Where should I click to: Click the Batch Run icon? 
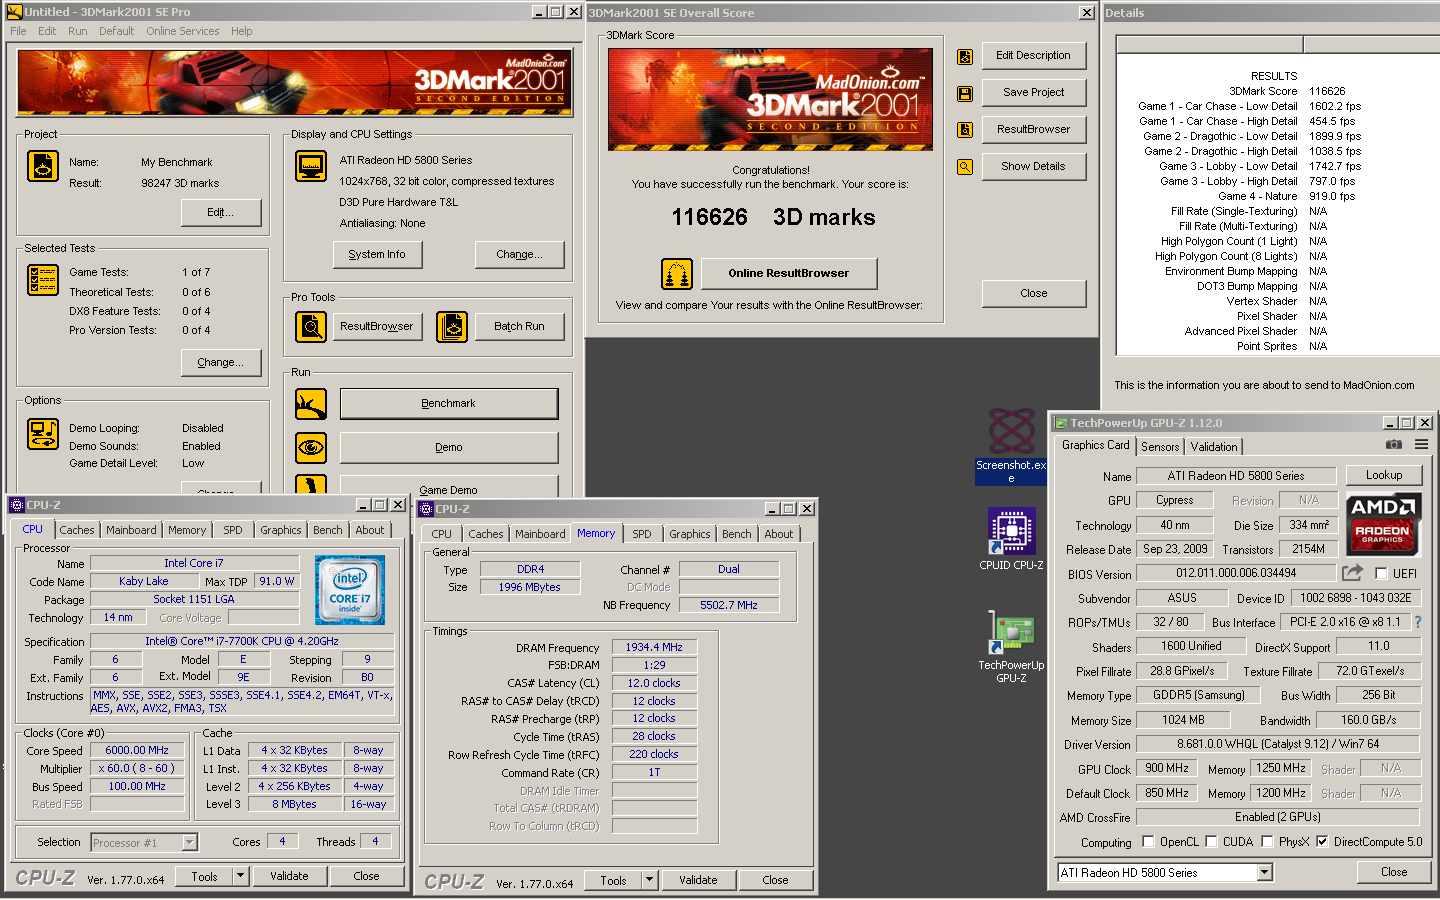pos(452,326)
